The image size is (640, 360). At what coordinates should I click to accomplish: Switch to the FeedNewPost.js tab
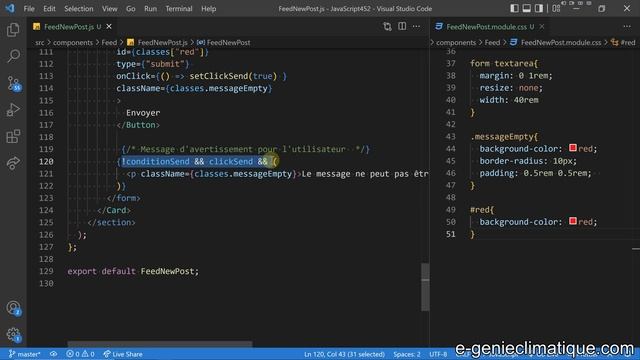(69, 27)
